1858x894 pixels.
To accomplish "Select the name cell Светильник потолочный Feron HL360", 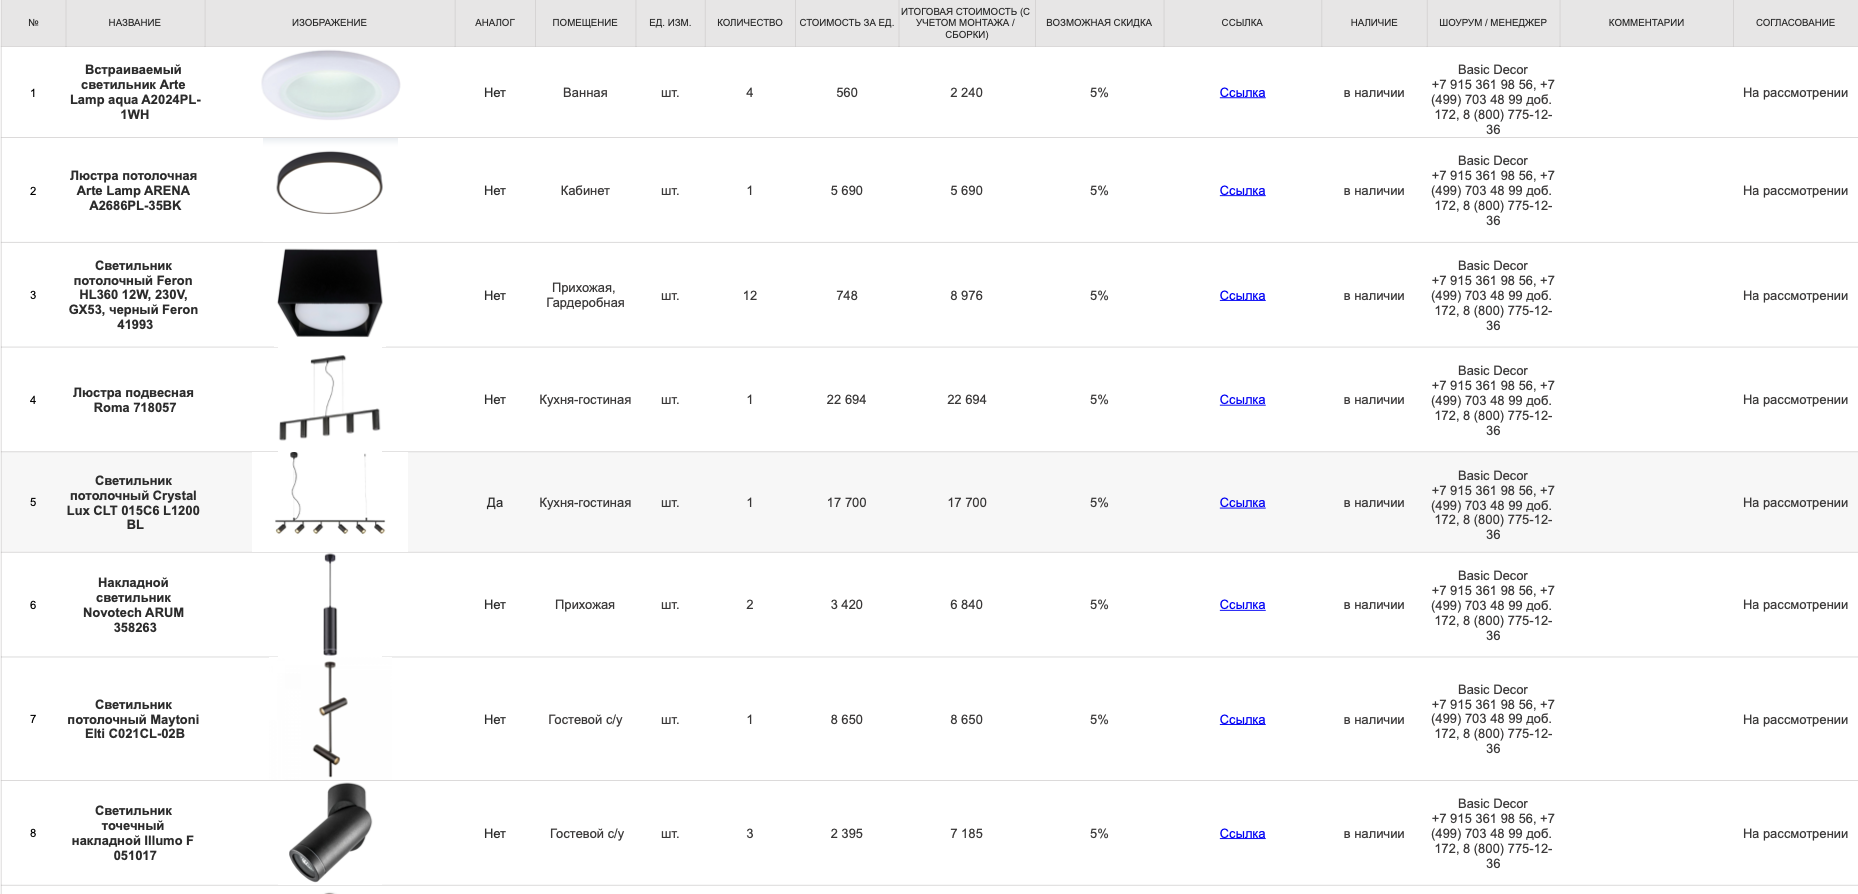I will (x=135, y=295).
